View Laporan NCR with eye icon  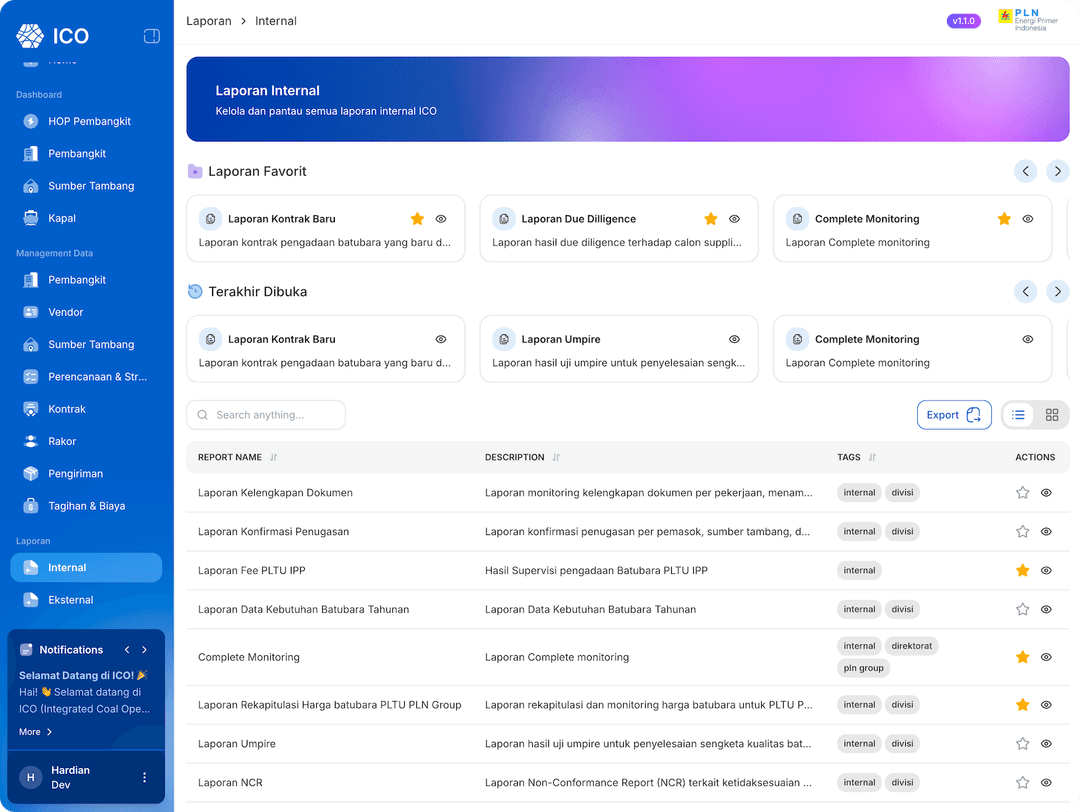click(x=1046, y=782)
